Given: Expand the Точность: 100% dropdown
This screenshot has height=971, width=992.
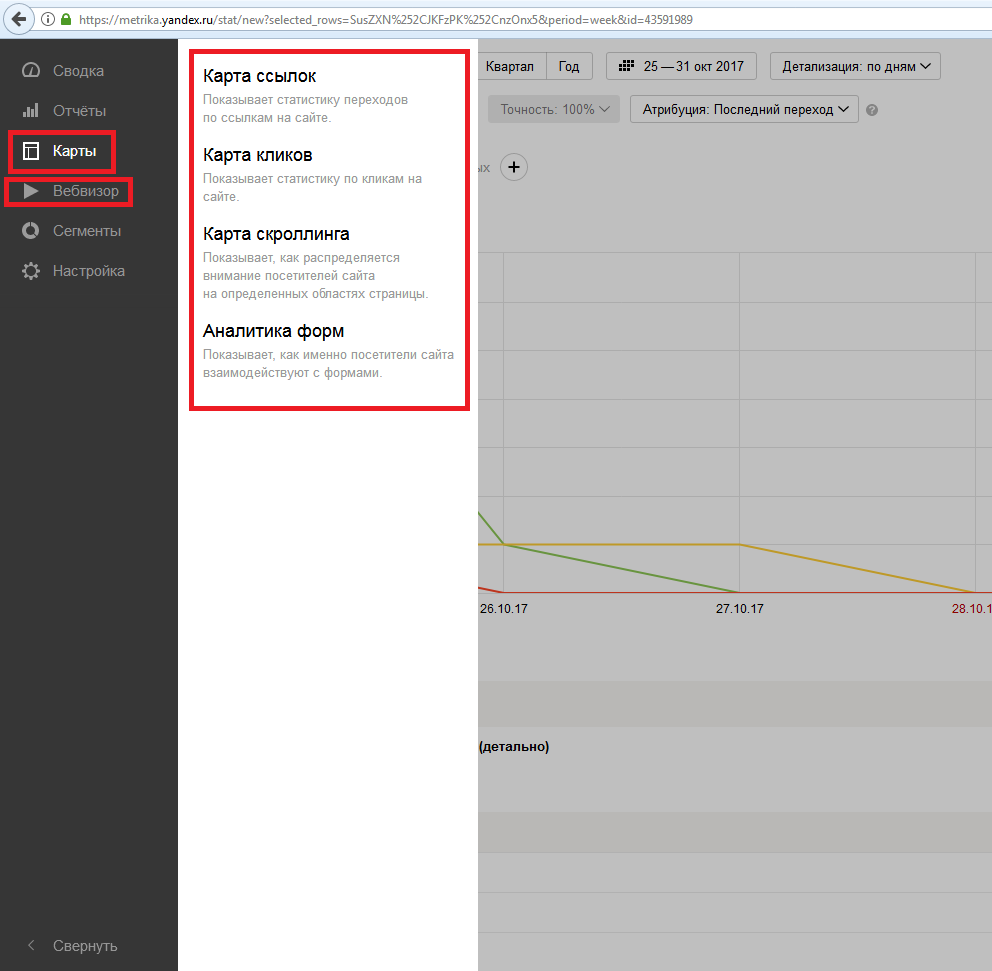Looking at the screenshot, I should (554, 109).
